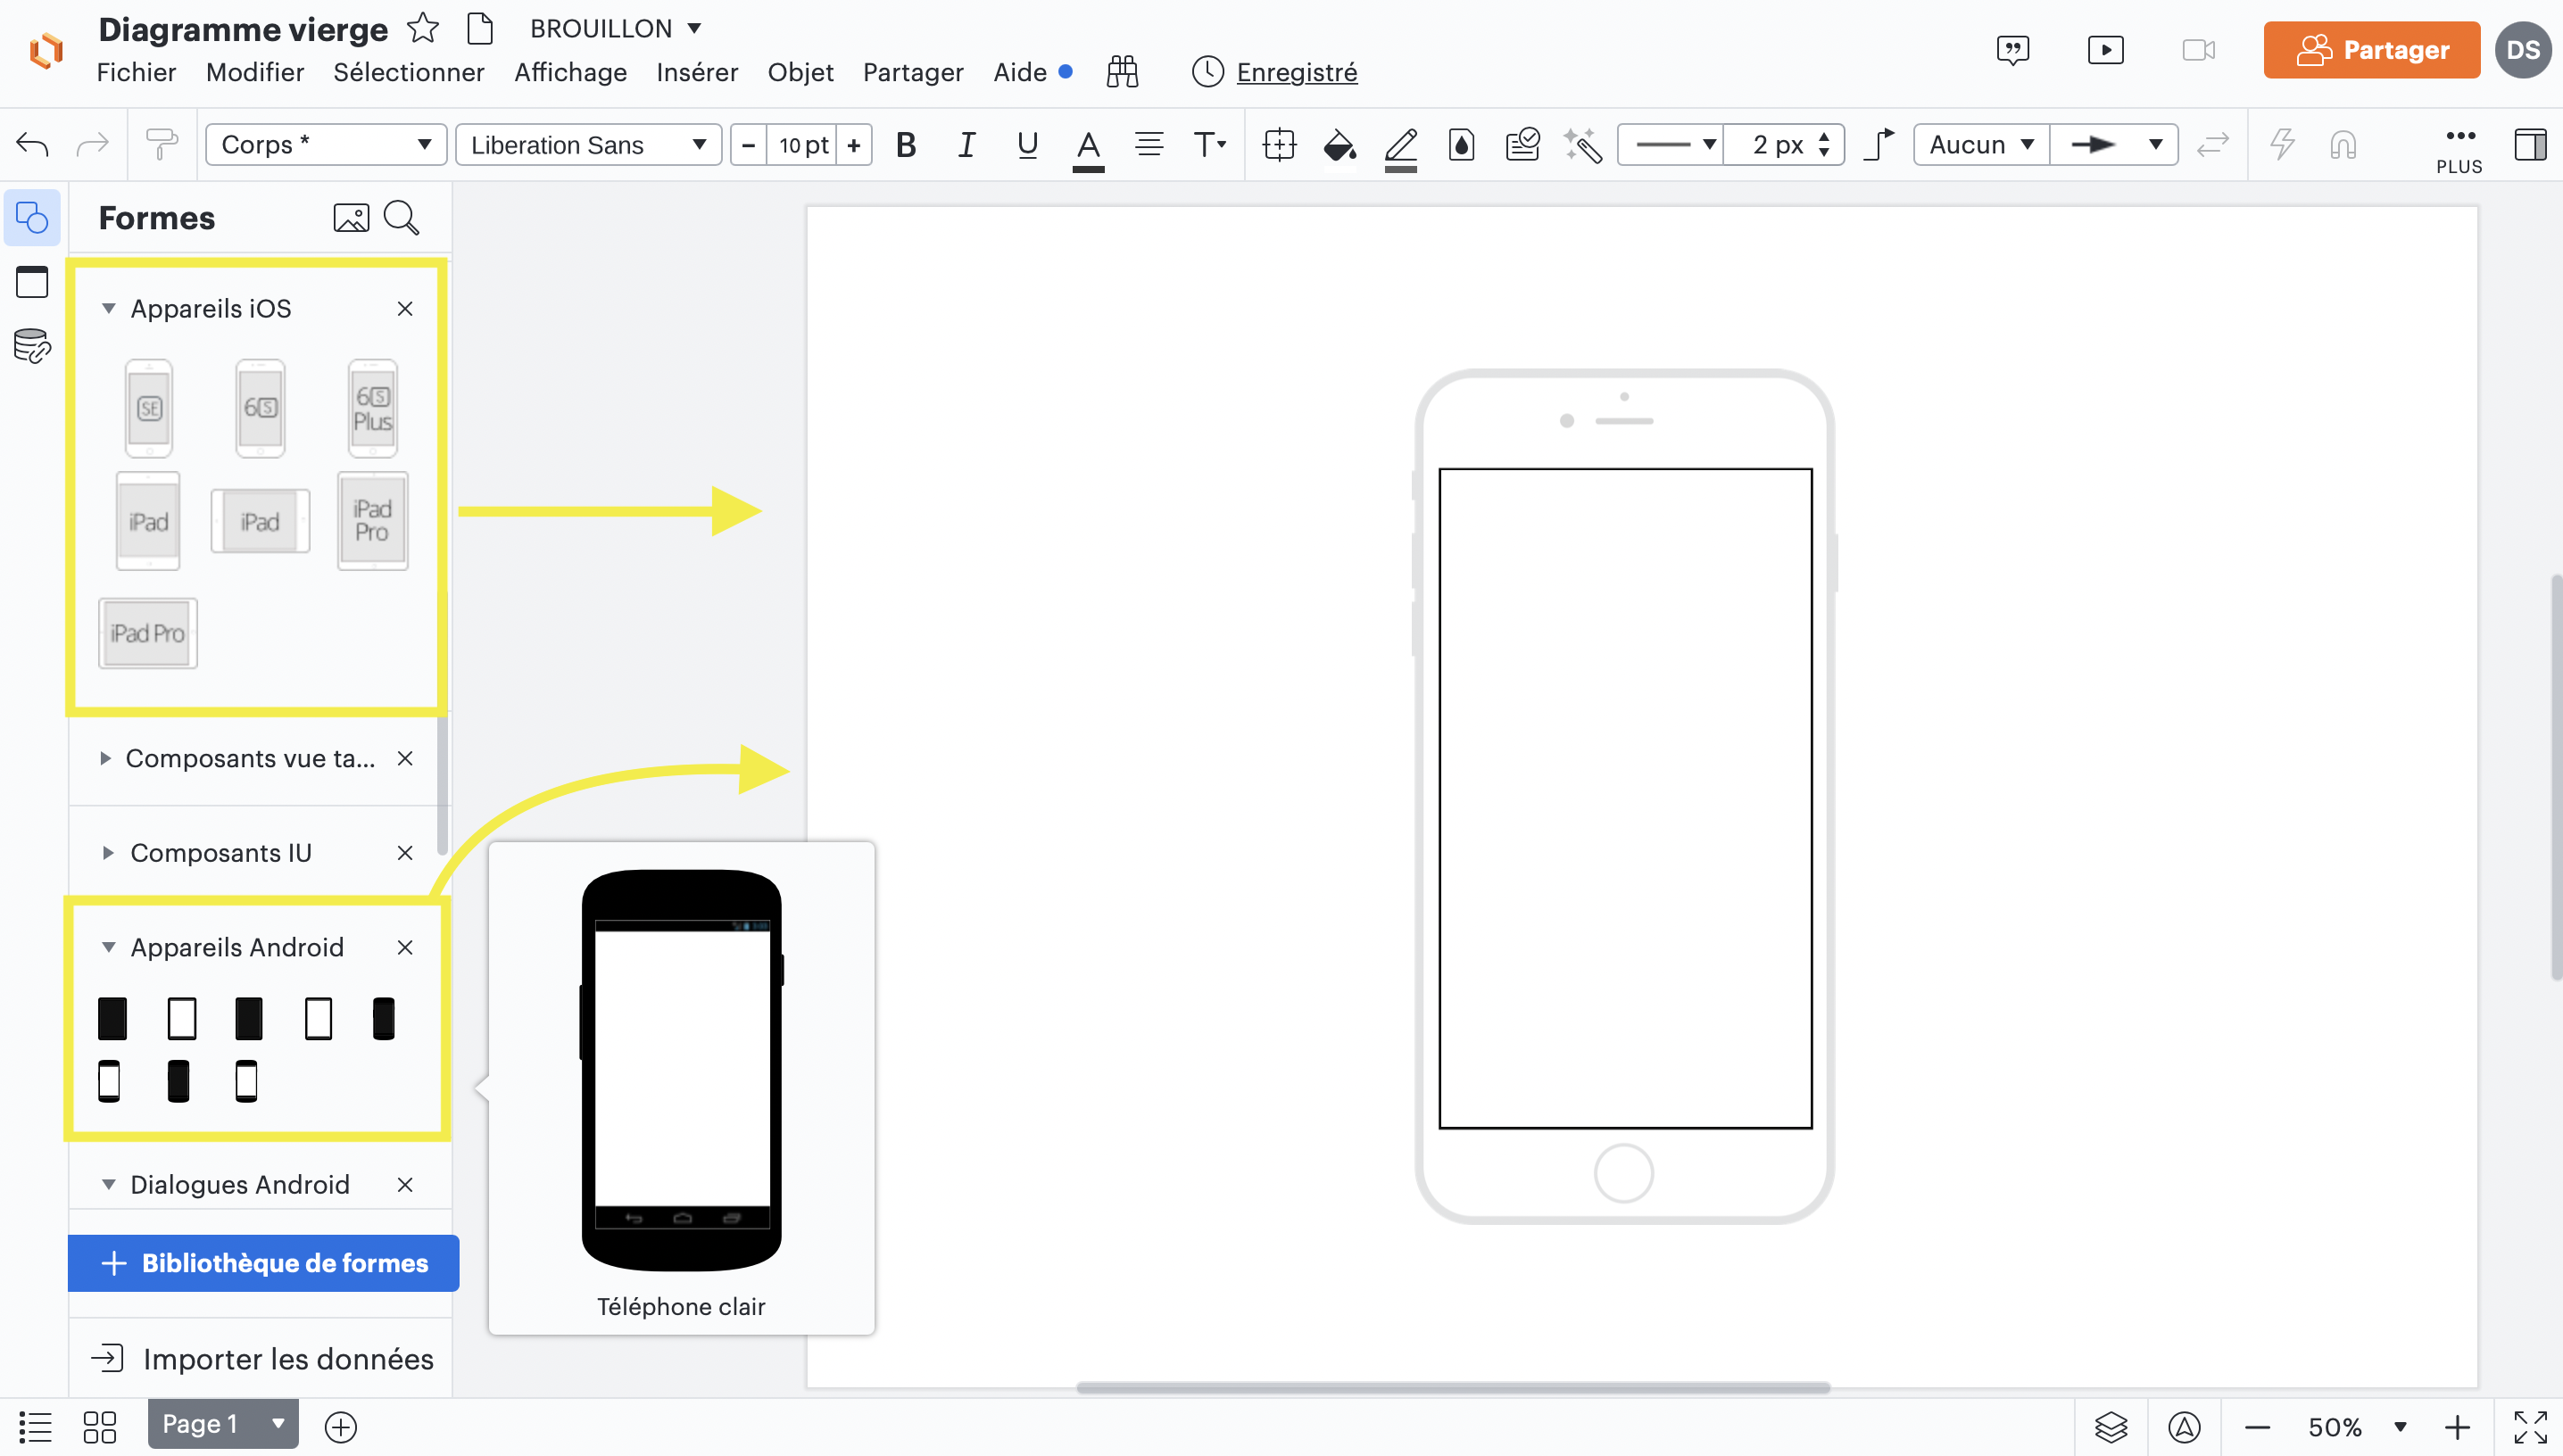This screenshot has width=2563, height=1456.
Task: Open the Modifier menu
Action: (255, 72)
